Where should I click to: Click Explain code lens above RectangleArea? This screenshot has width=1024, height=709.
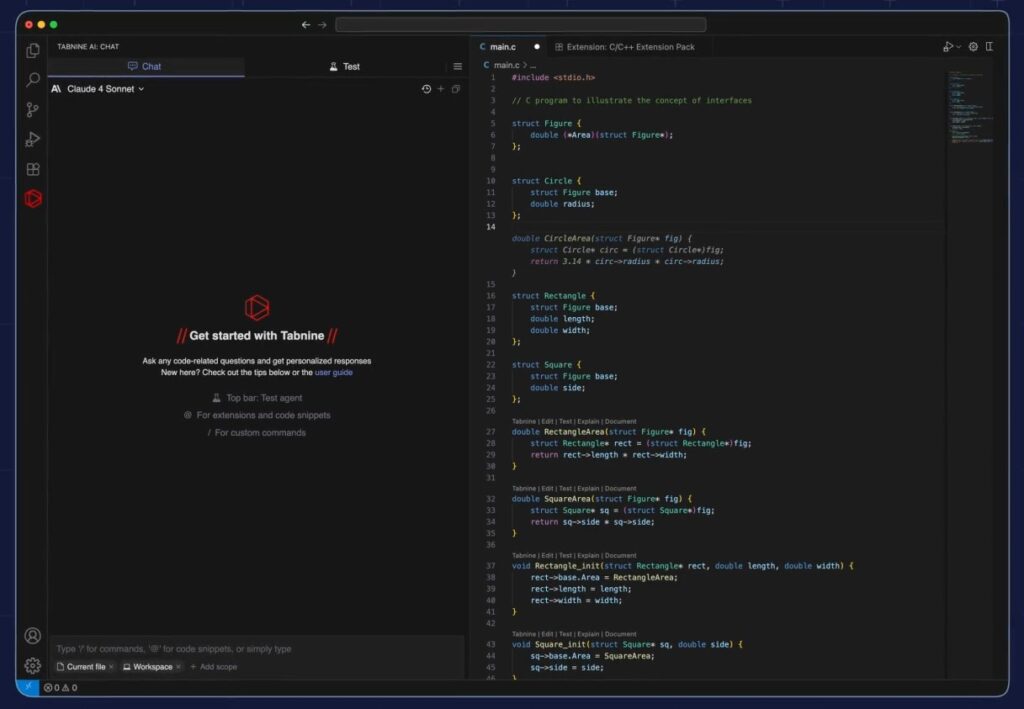pos(588,421)
